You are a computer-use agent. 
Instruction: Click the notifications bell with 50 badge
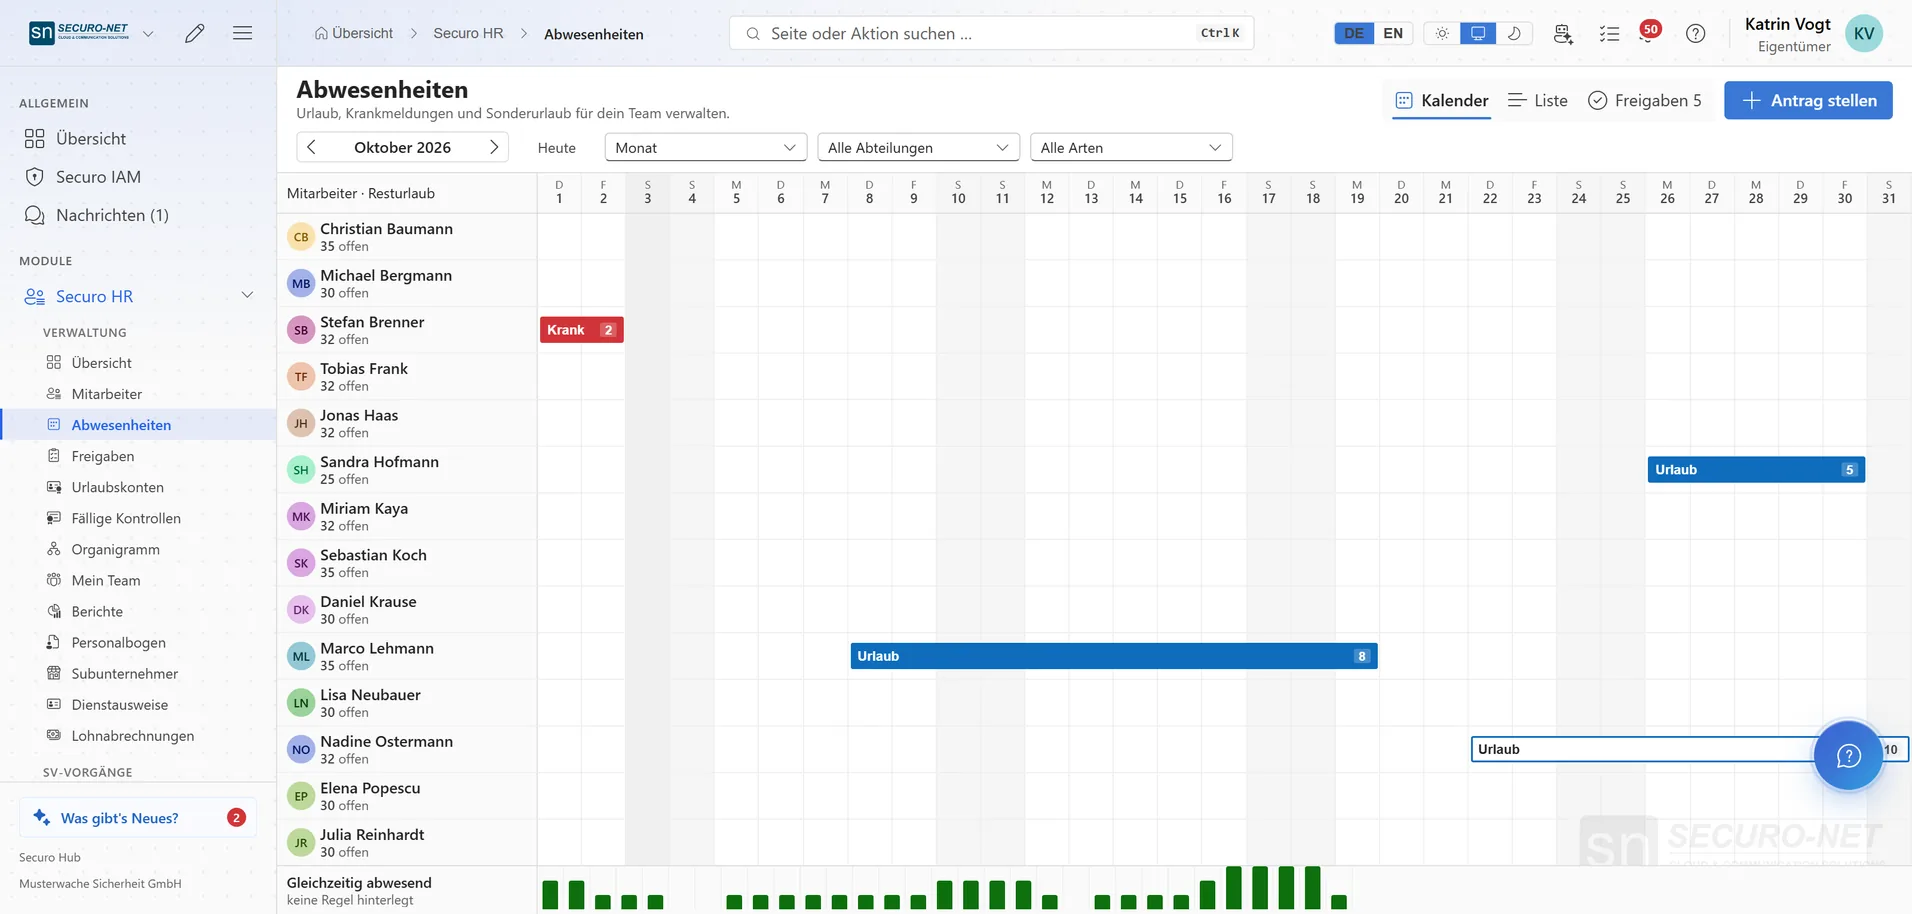pos(1648,33)
